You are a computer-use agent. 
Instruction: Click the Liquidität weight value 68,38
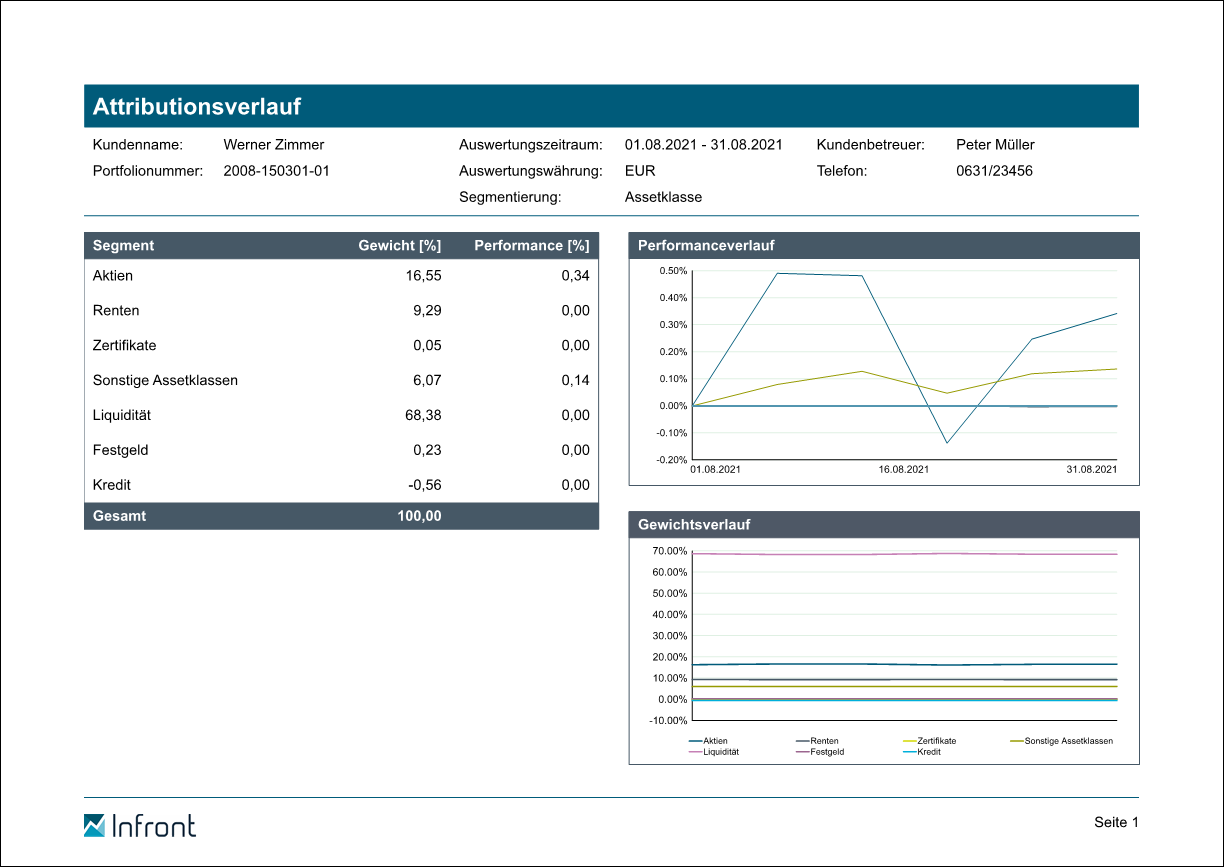pyautogui.click(x=423, y=415)
